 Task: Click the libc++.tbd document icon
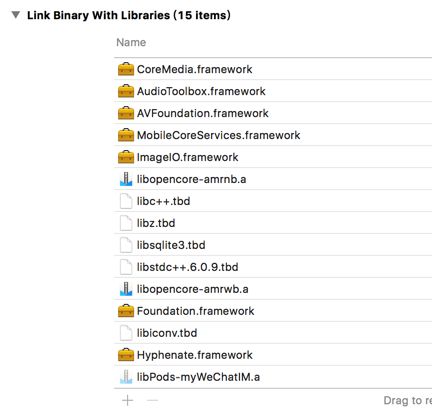pyautogui.click(x=126, y=201)
